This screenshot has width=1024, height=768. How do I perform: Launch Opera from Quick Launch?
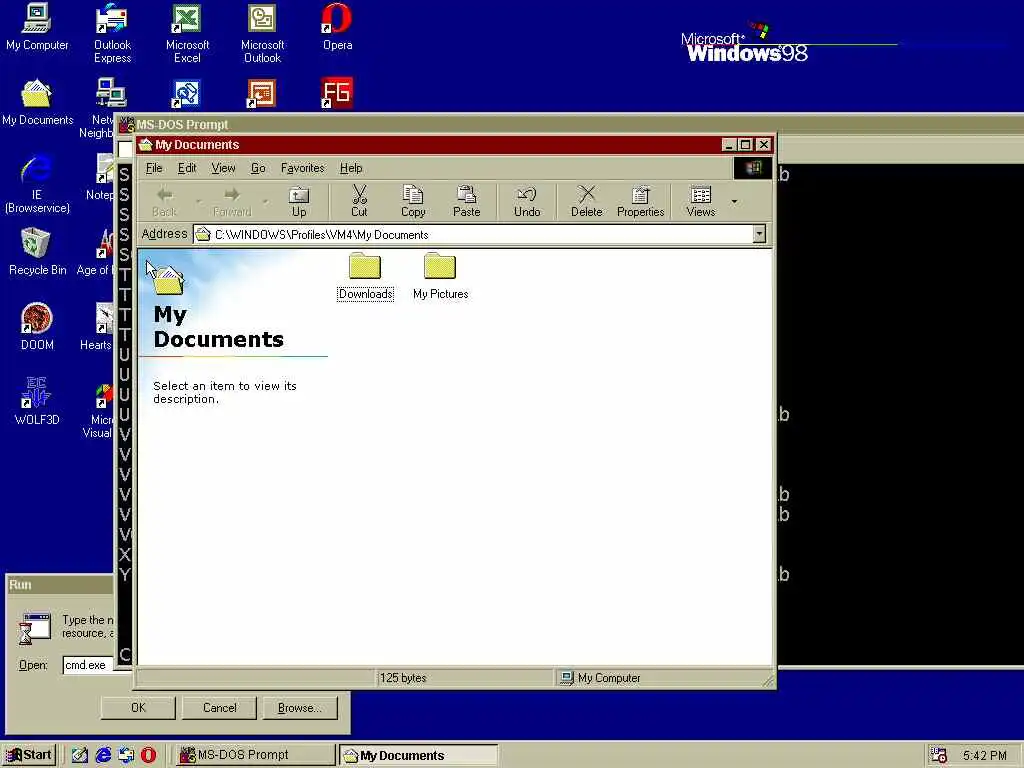[149, 755]
